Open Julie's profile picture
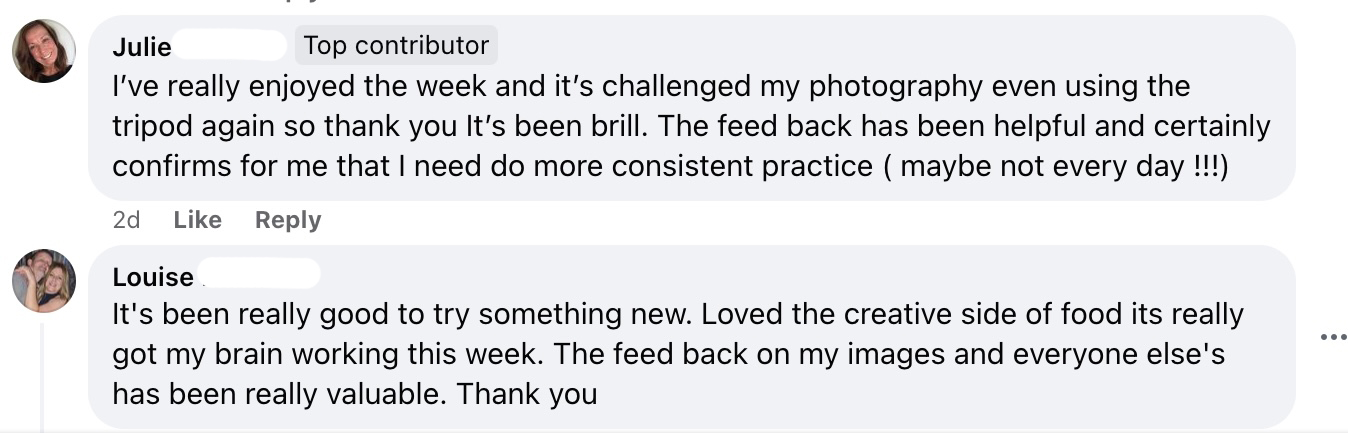The width and height of the screenshot is (1348, 433). point(43,51)
